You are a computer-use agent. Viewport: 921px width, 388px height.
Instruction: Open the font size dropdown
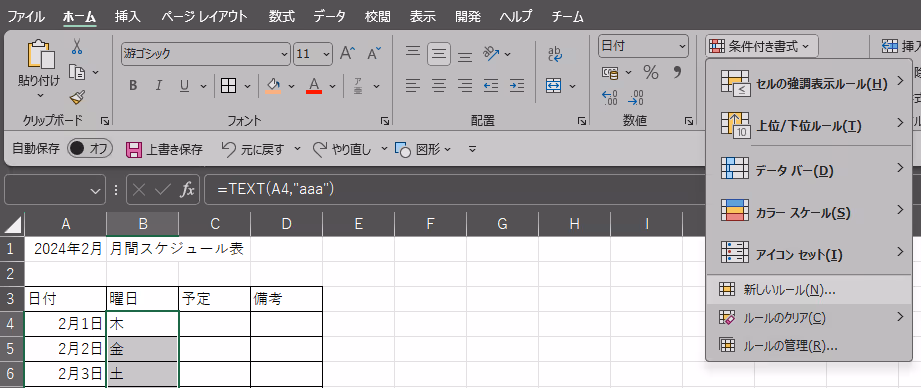[327, 54]
